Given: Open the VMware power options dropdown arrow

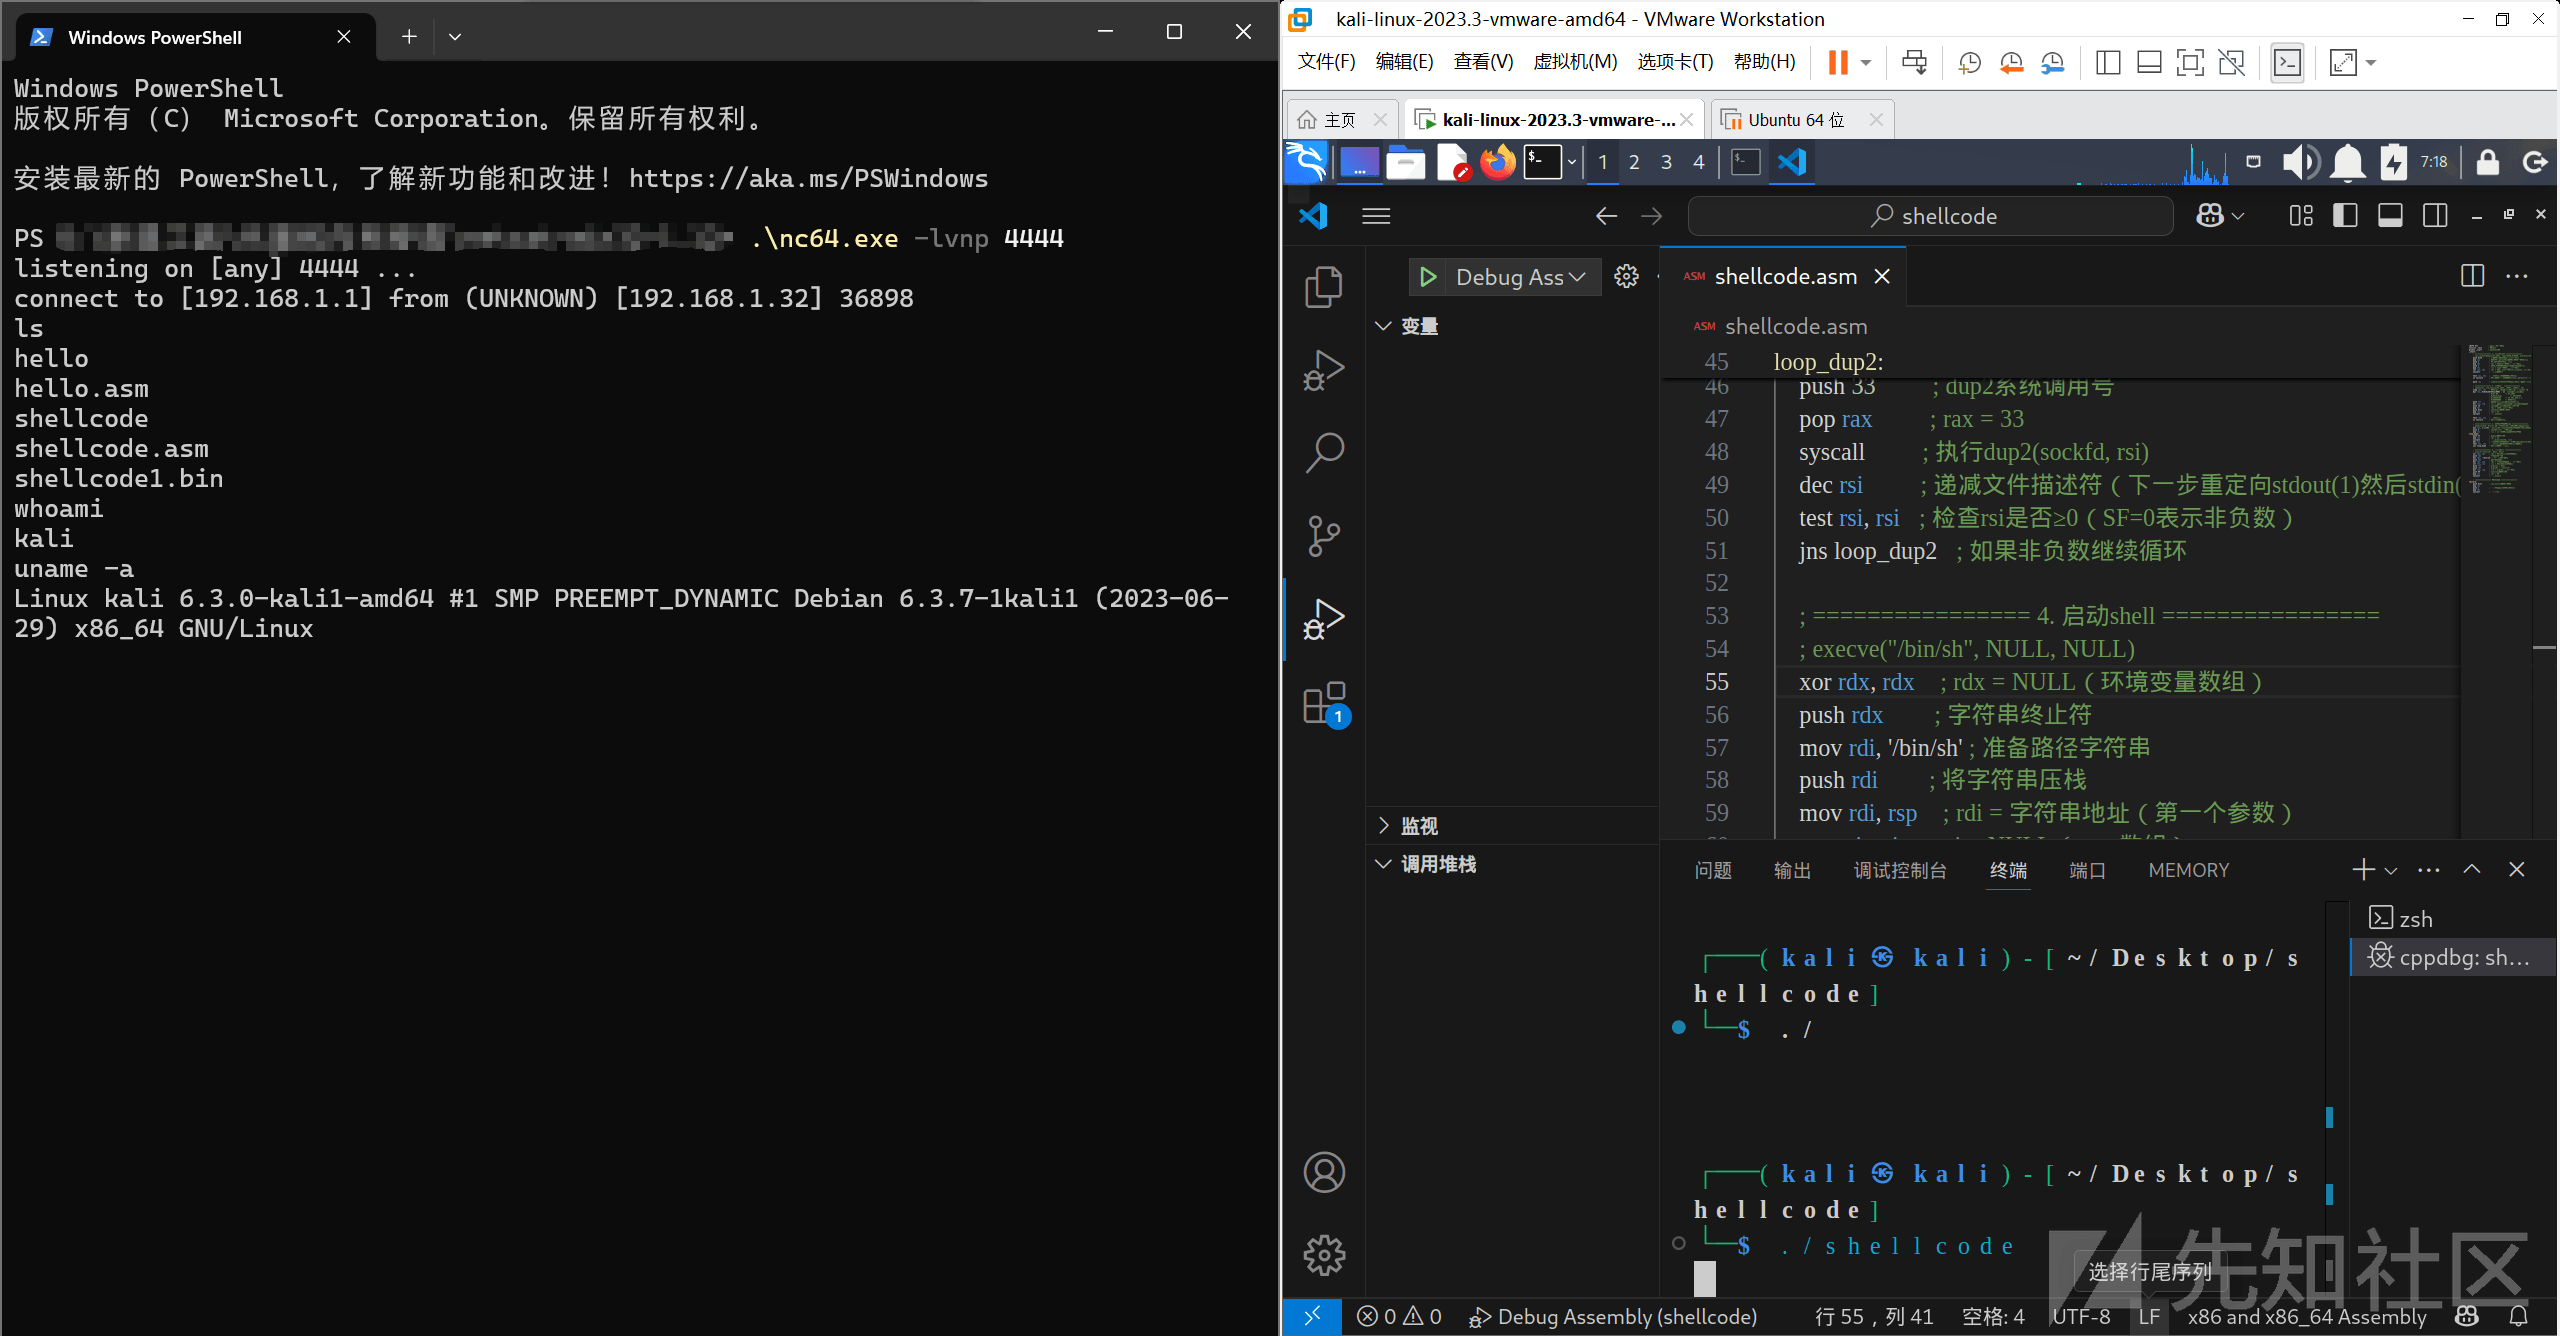Looking at the screenshot, I should (1866, 62).
